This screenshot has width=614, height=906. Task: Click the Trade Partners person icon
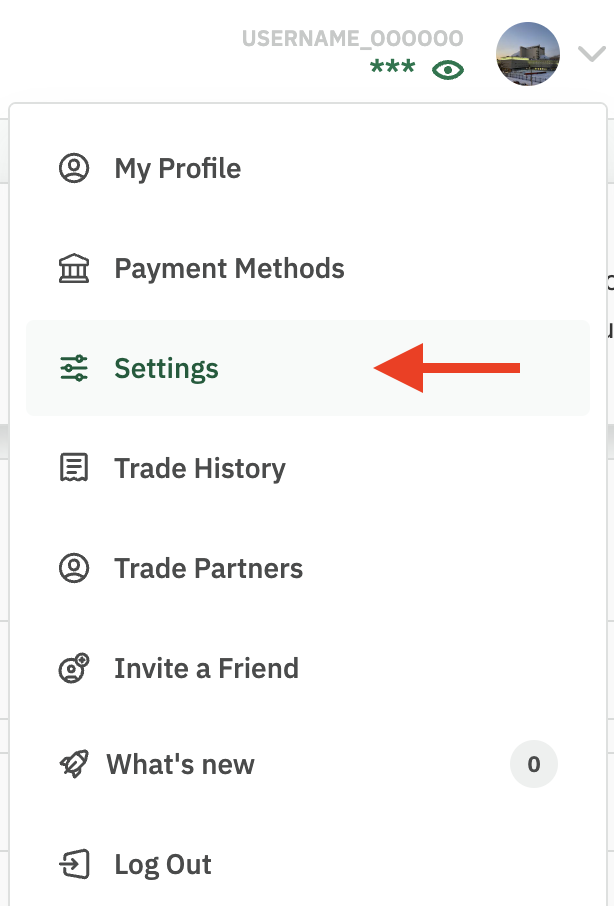point(74,568)
